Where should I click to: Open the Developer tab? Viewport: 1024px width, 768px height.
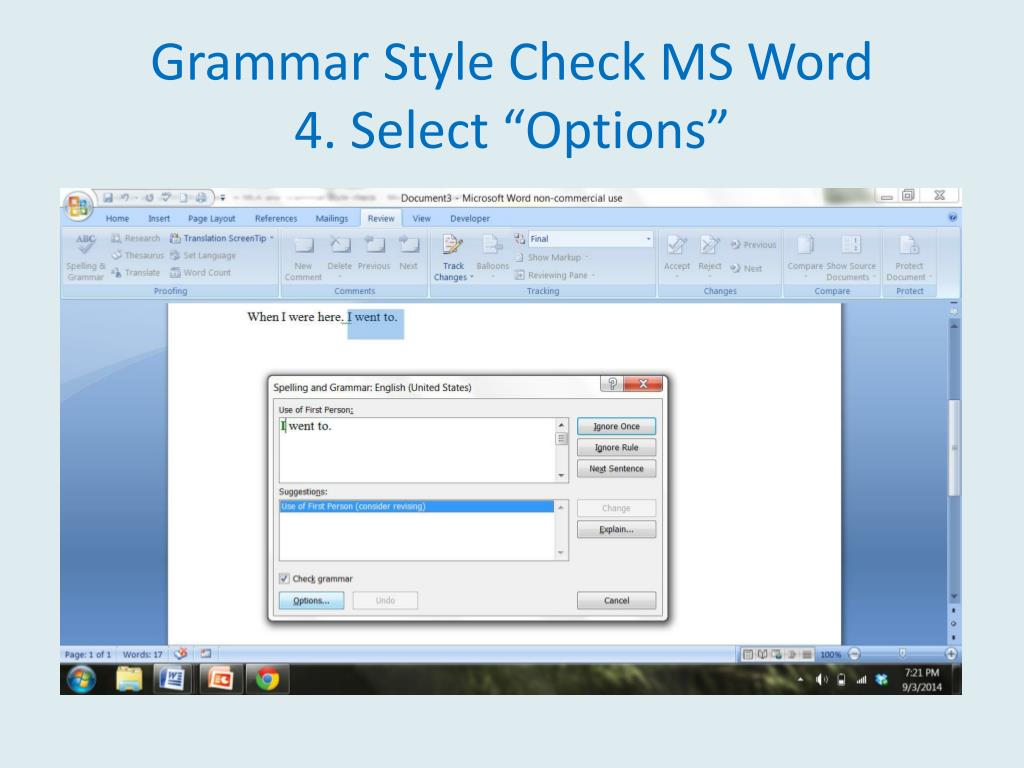pos(470,218)
